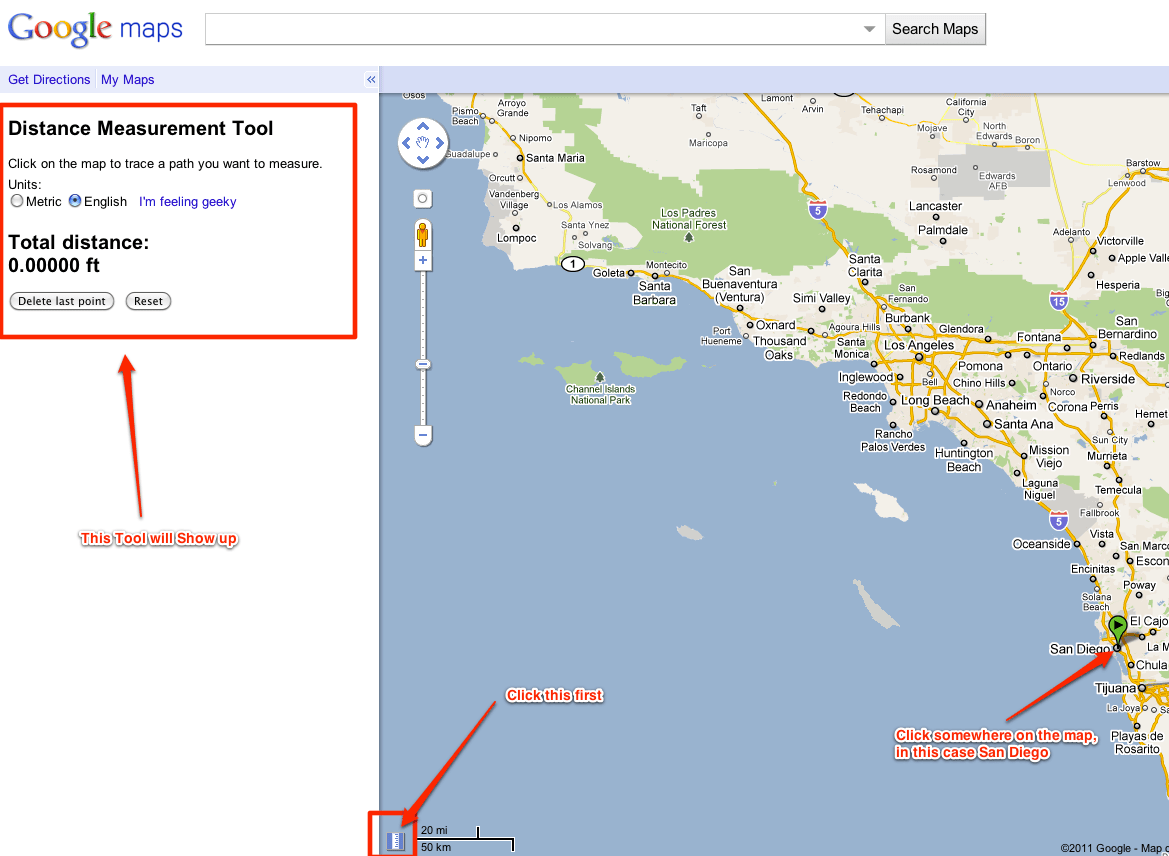The height and width of the screenshot is (856, 1169).
Task: Open the search box suggestions dropdown arrow
Action: [869, 29]
